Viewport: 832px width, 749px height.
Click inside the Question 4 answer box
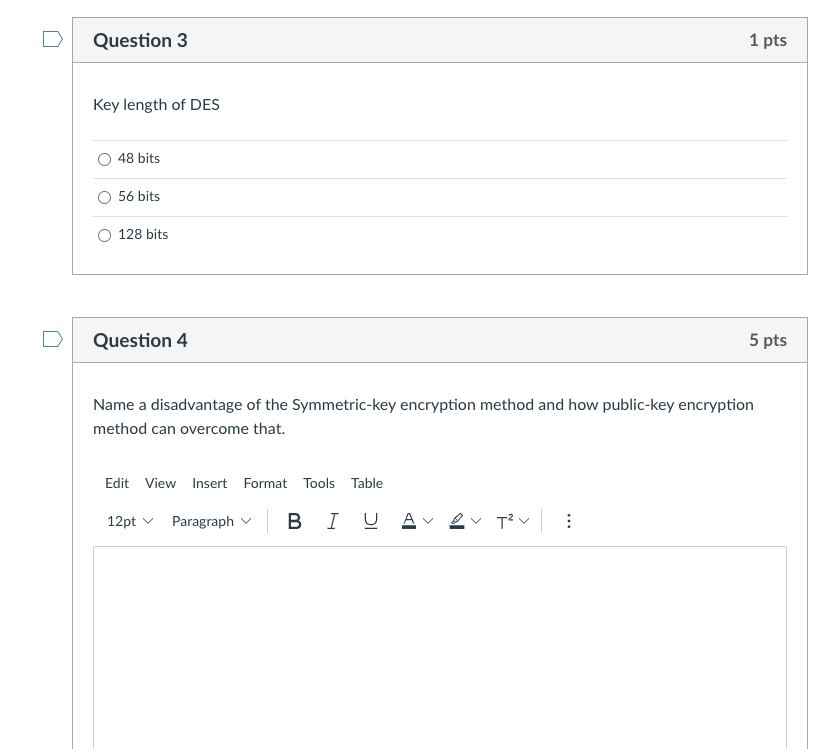[x=440, y=647]
